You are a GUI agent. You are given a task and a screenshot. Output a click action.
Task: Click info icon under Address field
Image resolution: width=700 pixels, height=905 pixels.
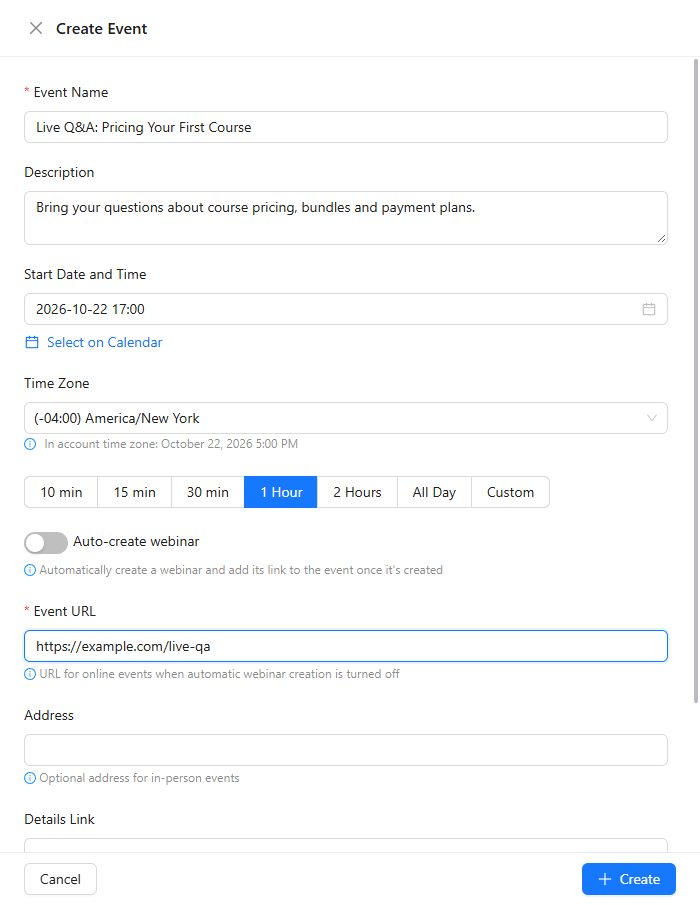tap(30, 778)
